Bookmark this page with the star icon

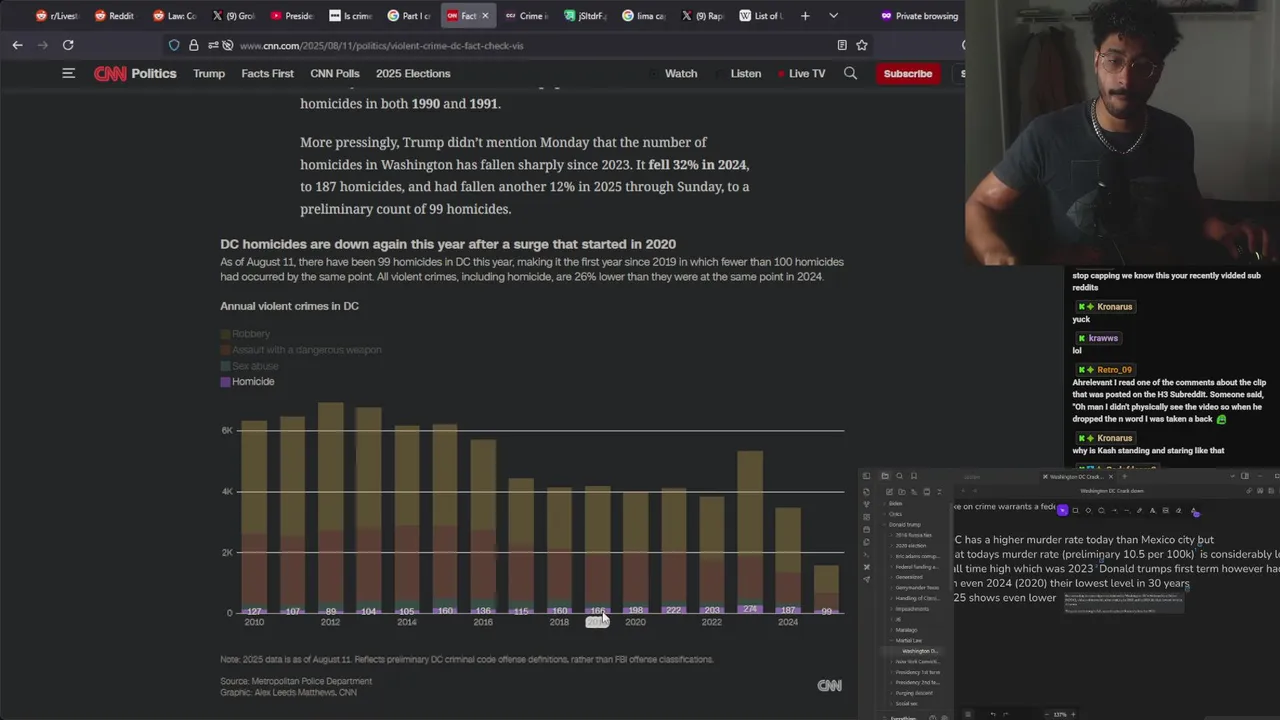click(862, 45)
